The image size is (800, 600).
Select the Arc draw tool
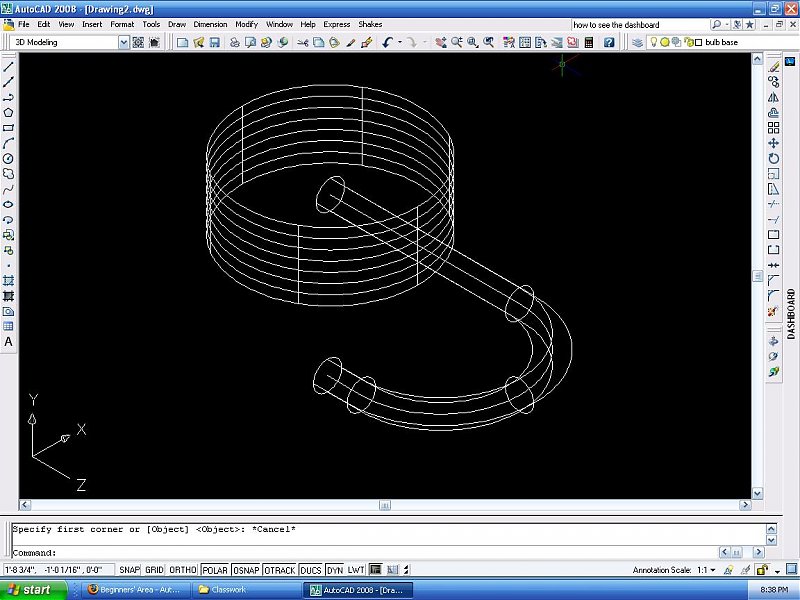[8, 143]
